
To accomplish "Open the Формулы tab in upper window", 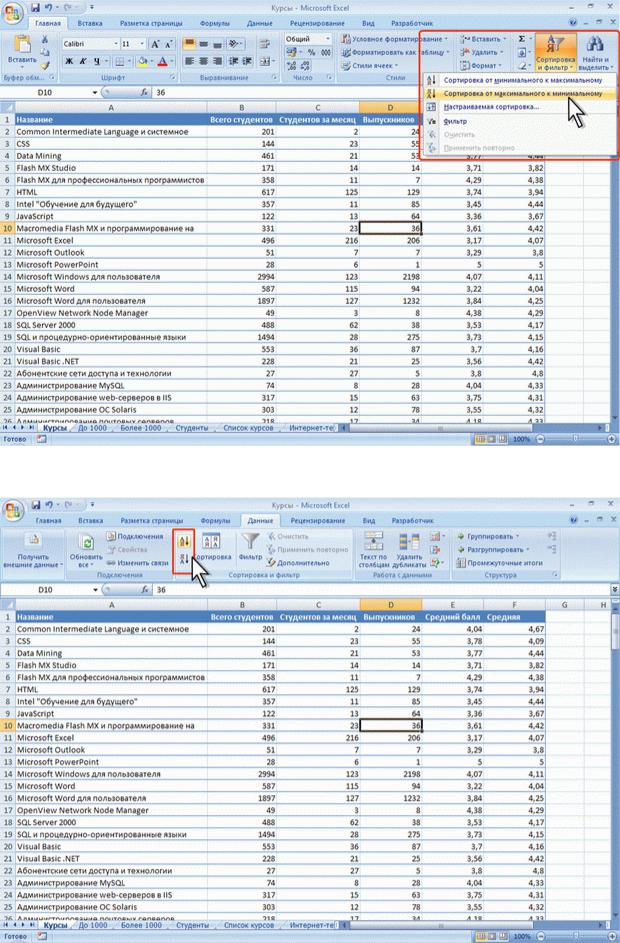I will point(214,23).
